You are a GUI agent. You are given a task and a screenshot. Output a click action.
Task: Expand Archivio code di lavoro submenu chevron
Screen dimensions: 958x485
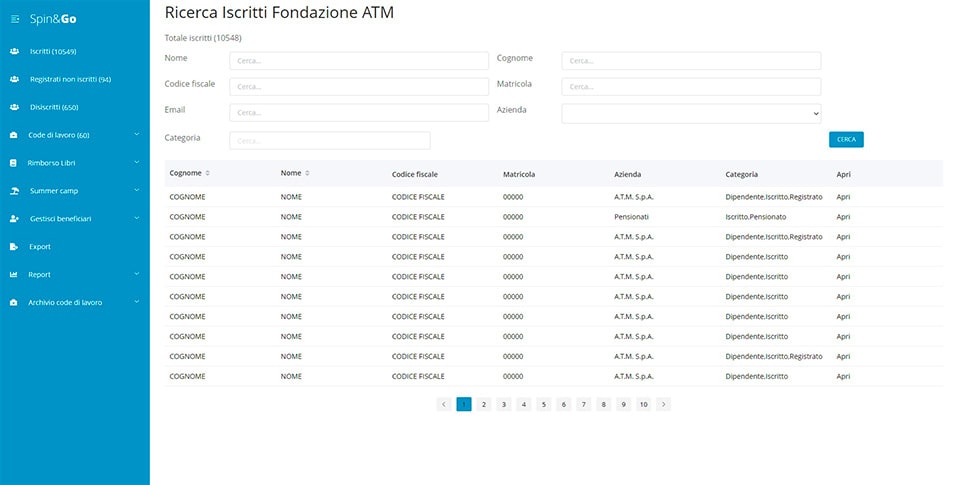click(x=137, y=302)
